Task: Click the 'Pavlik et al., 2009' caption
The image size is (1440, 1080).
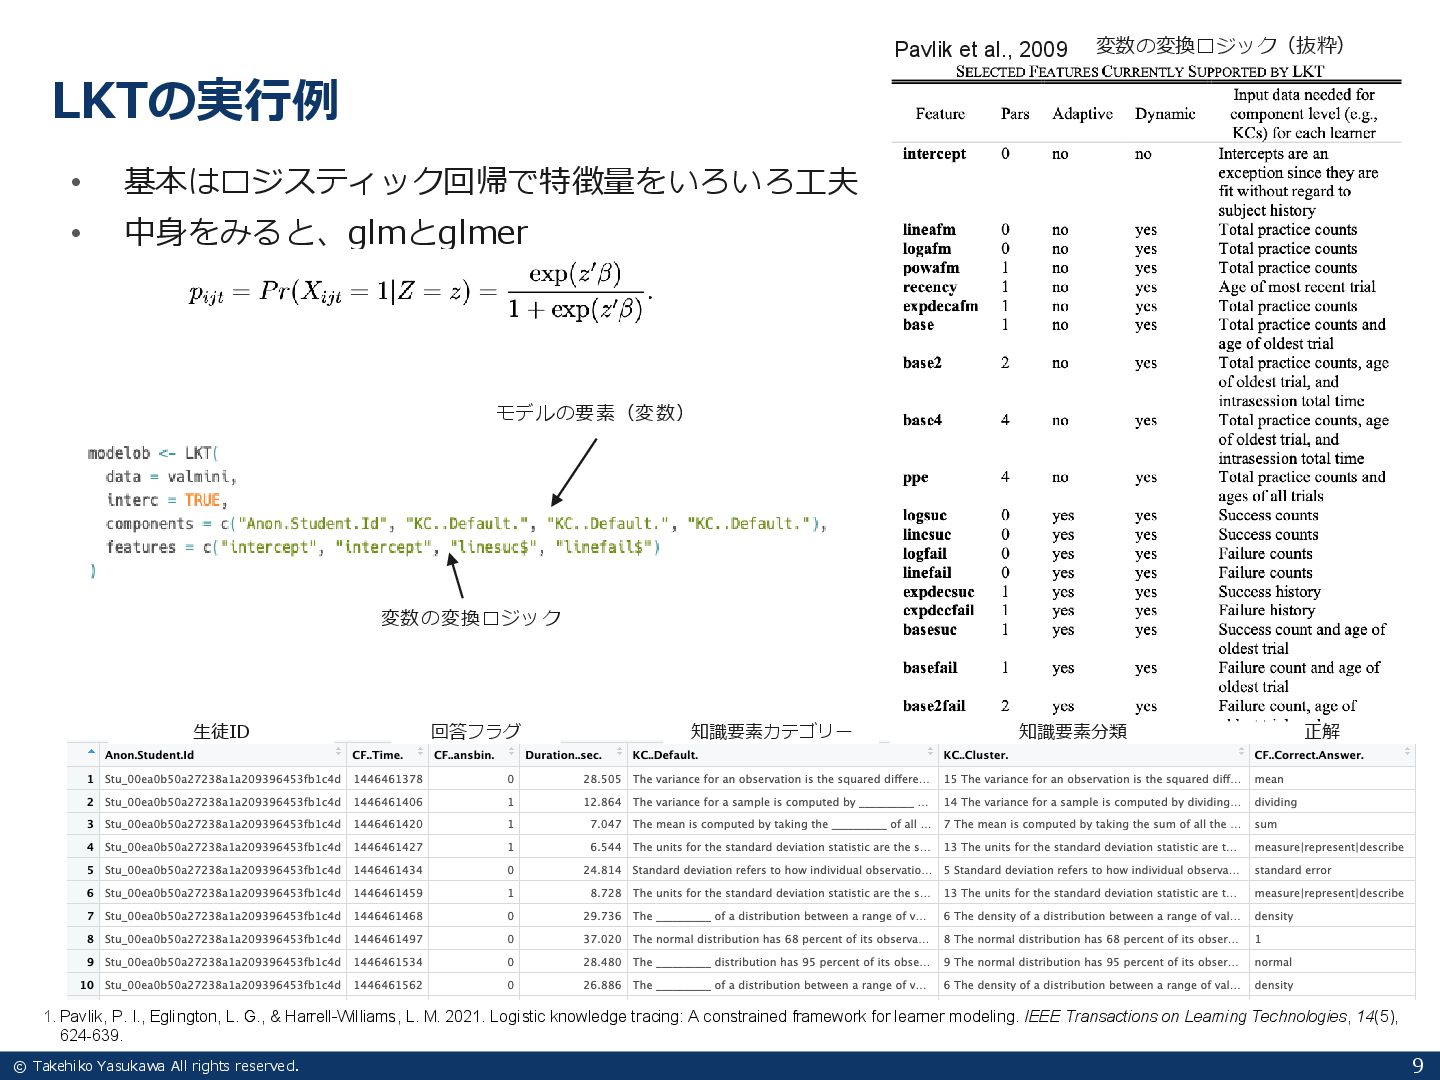Action: (981, 49)
